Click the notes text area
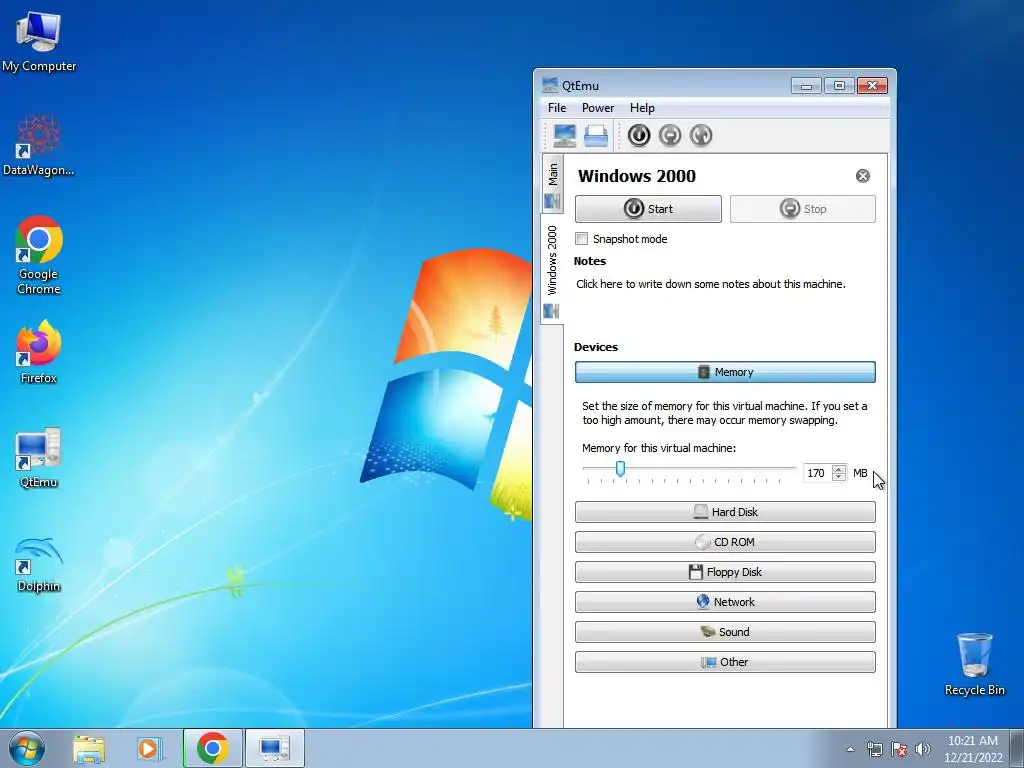1024x768 pixels. [x=711, y=284]
